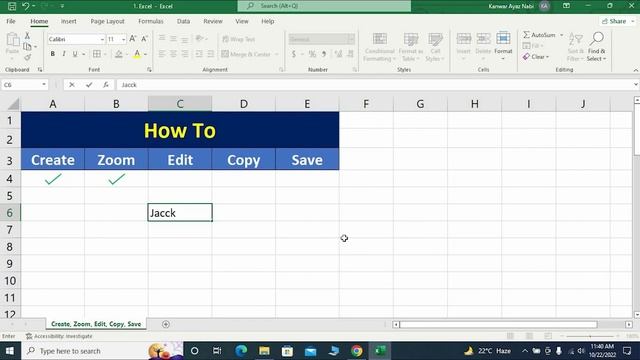Viewport: 640px width, 360px height.
Task: Click Accessibility: Investigate in status bar
Action: (x=59, y=336)
